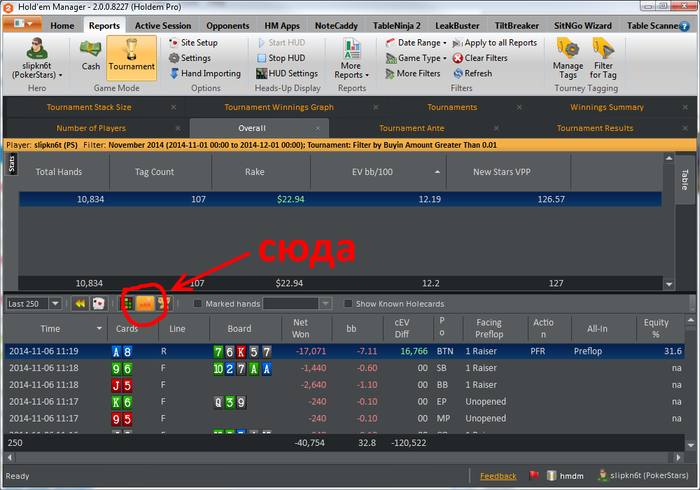
Task: Open Date Range filter dropdown
Action: (416, 43)
